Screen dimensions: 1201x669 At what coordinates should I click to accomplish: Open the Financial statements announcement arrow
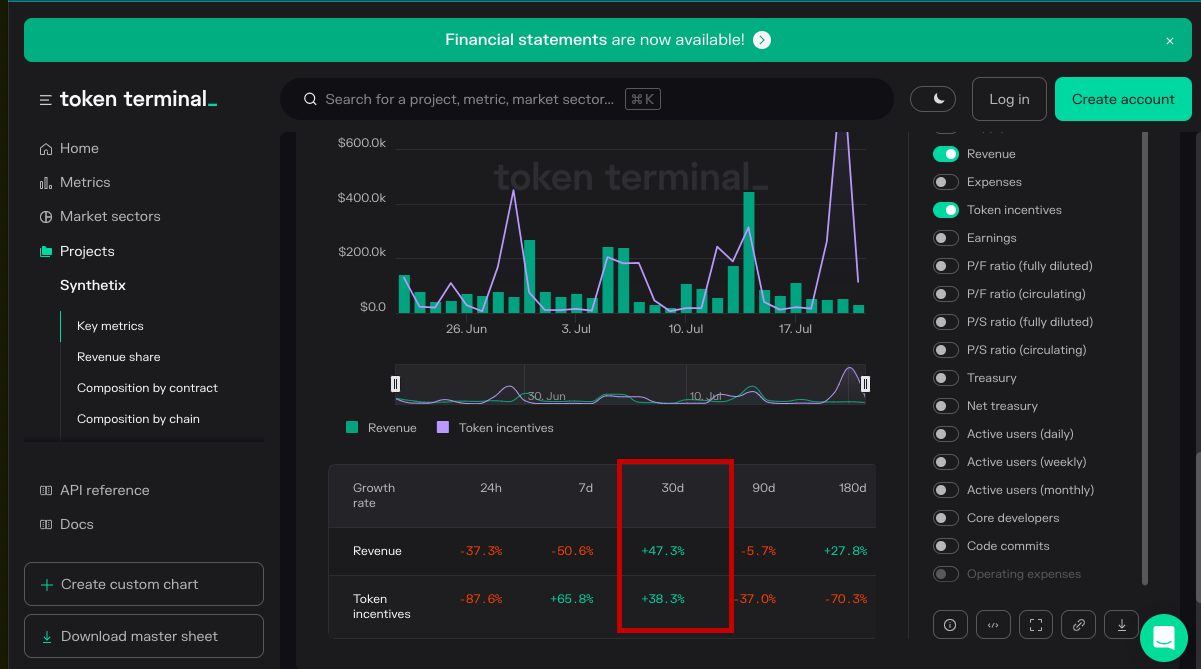pyautogui.click(x=762, y=40)
